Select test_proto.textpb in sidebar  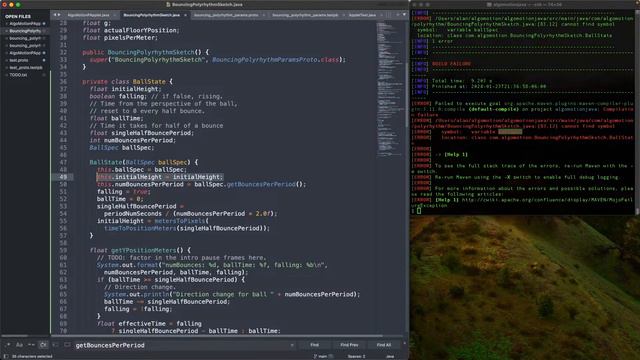(x=26, y=68)
